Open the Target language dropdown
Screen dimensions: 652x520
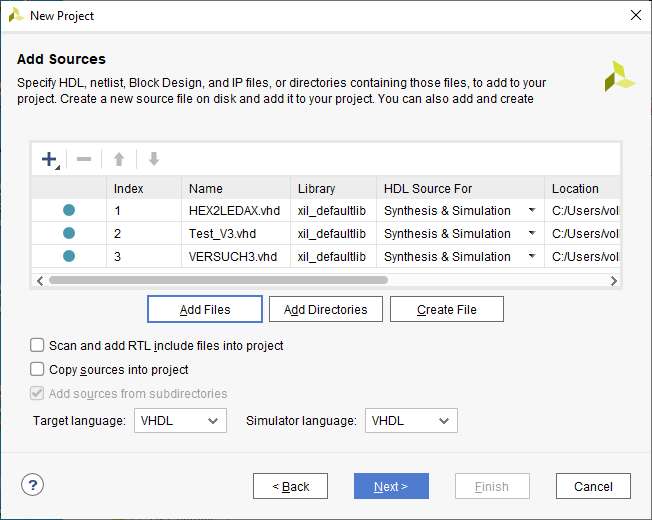tap(180, 421)
